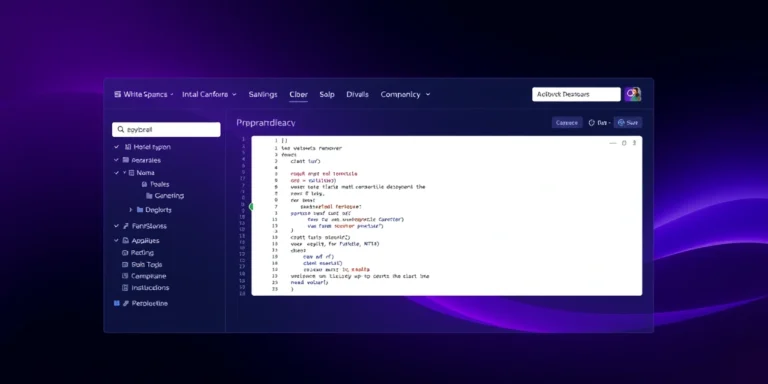The height and width of the screenshot is (384, 768).
Task: Click the White Spancs logo icon
Action: coord(118,95)
